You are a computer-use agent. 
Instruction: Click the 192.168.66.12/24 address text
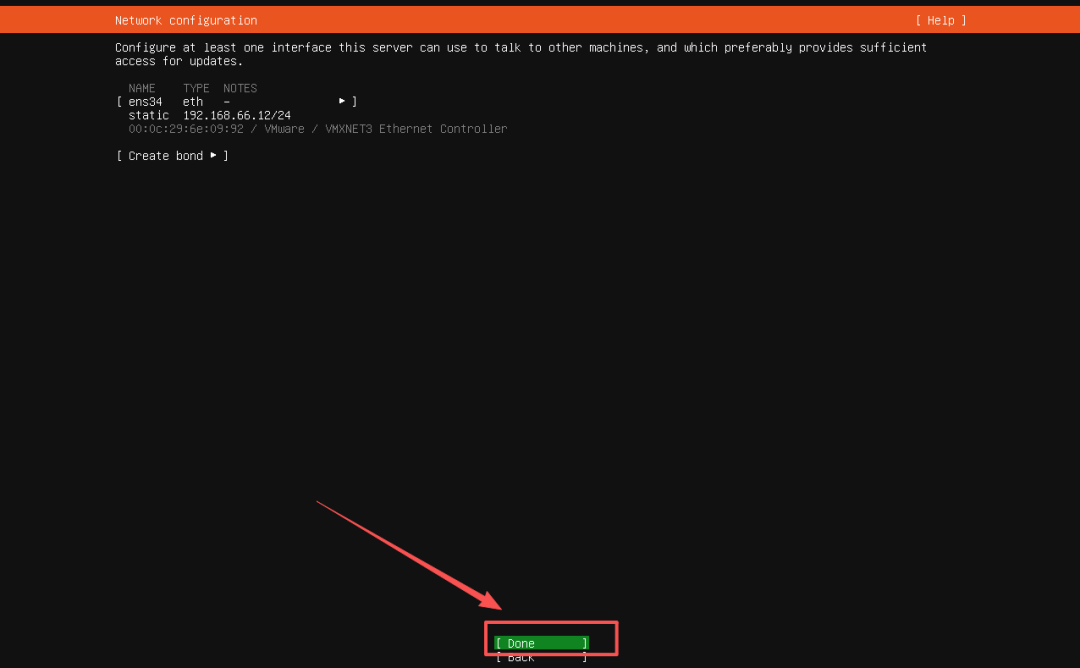(236, 116)
